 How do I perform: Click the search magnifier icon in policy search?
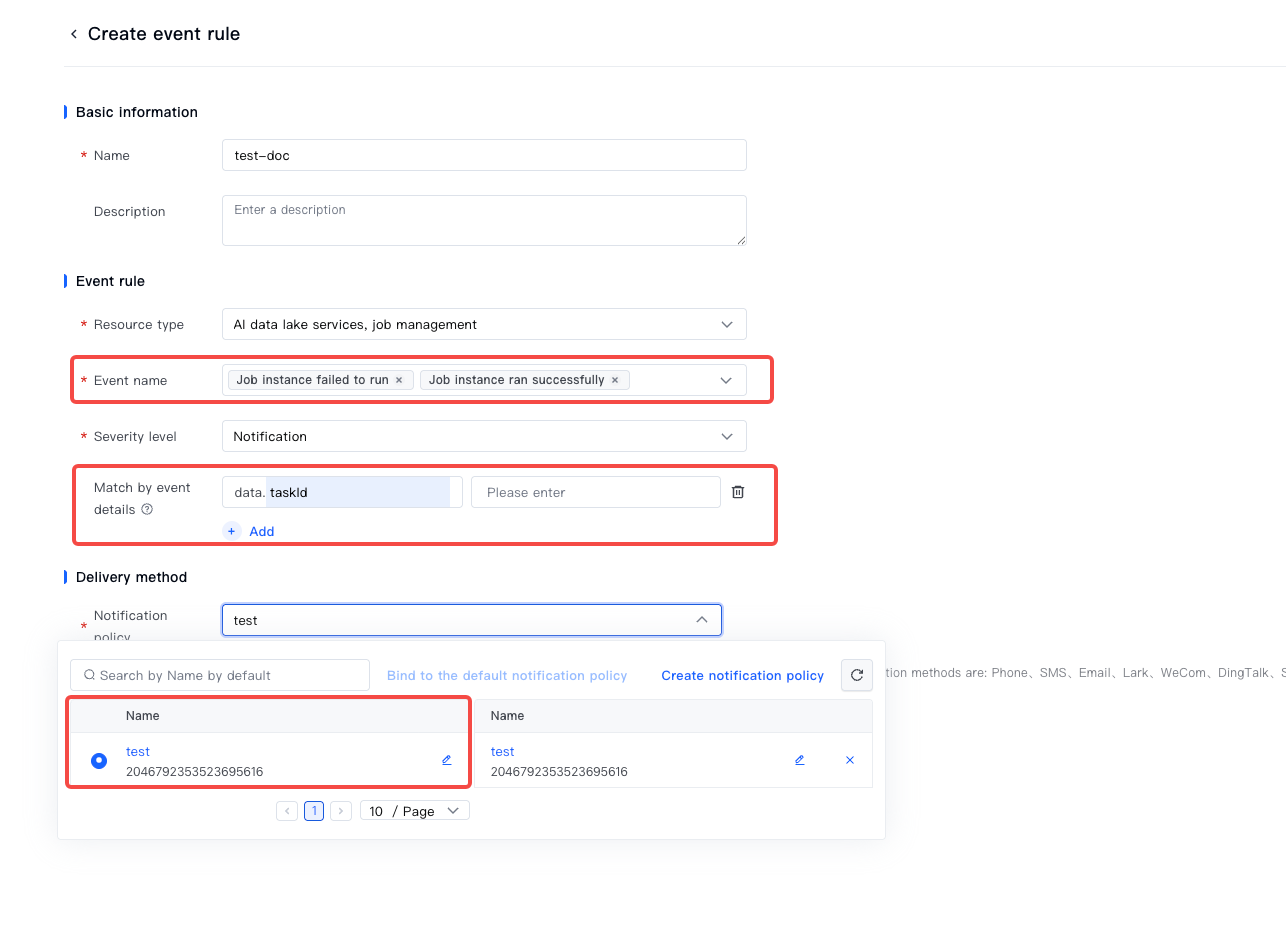[89, 675]
